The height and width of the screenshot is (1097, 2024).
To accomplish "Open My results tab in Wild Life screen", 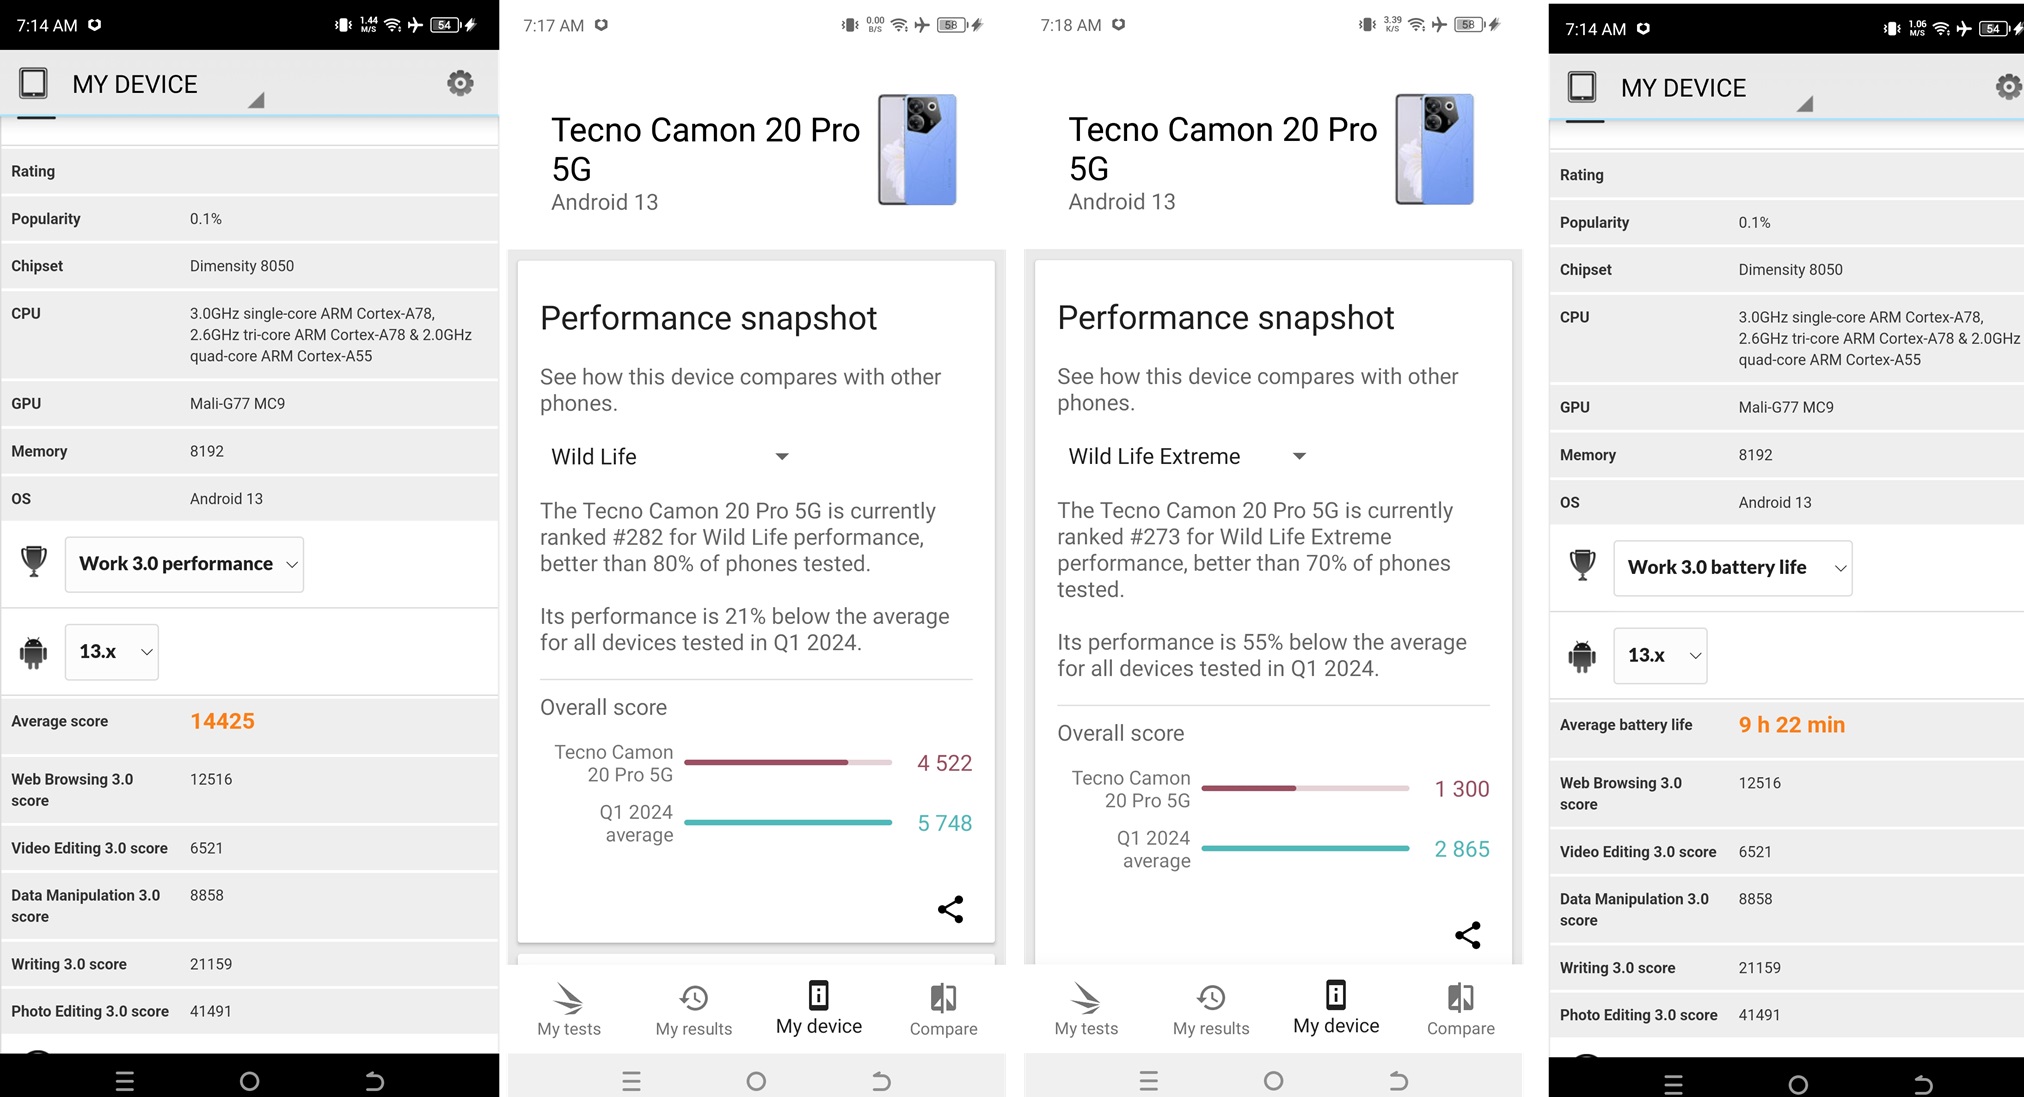I will click(x=694, y=1009).
